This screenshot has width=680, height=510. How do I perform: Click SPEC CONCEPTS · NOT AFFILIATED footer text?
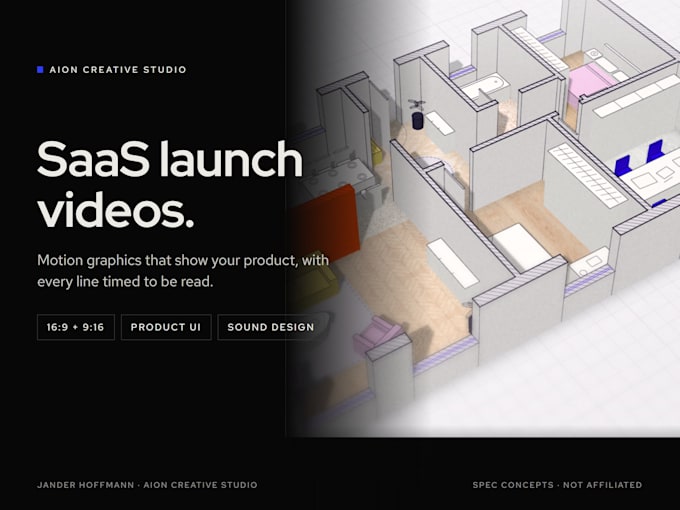pyautogui.click(x=557, y=485)
